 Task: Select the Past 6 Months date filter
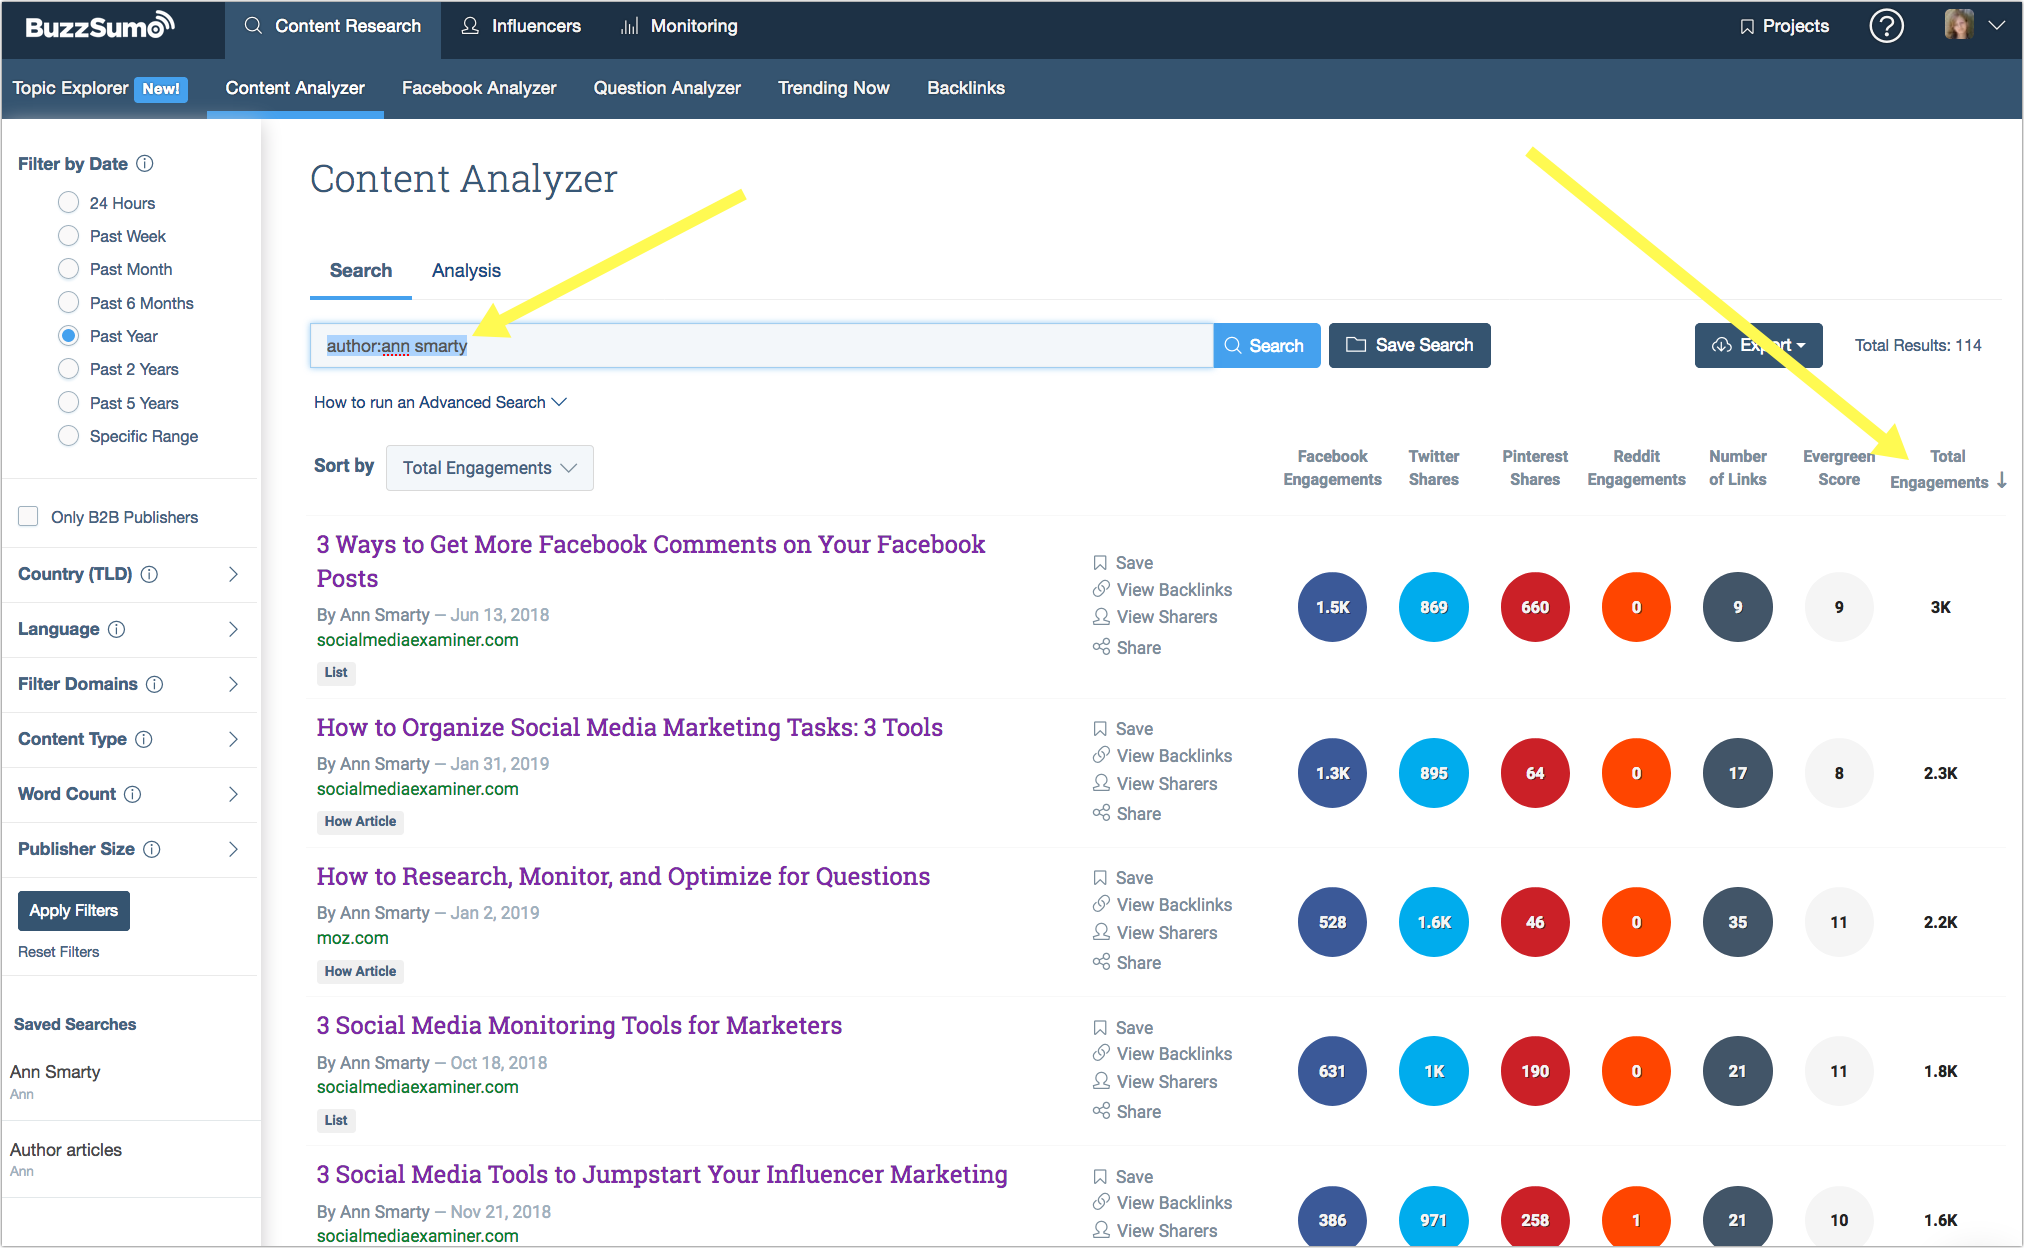(68, 302)
